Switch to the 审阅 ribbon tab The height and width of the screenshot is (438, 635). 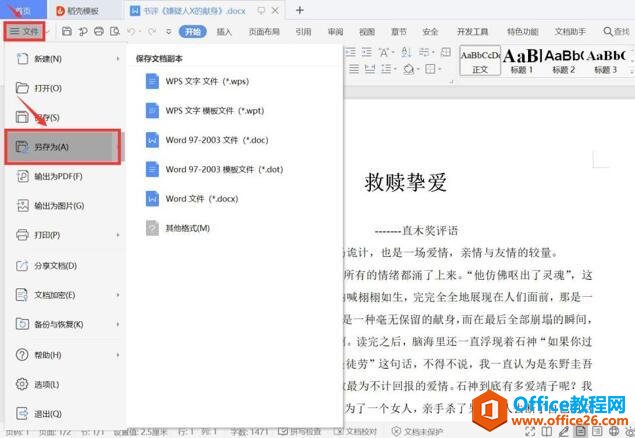[x=335, y=32]
